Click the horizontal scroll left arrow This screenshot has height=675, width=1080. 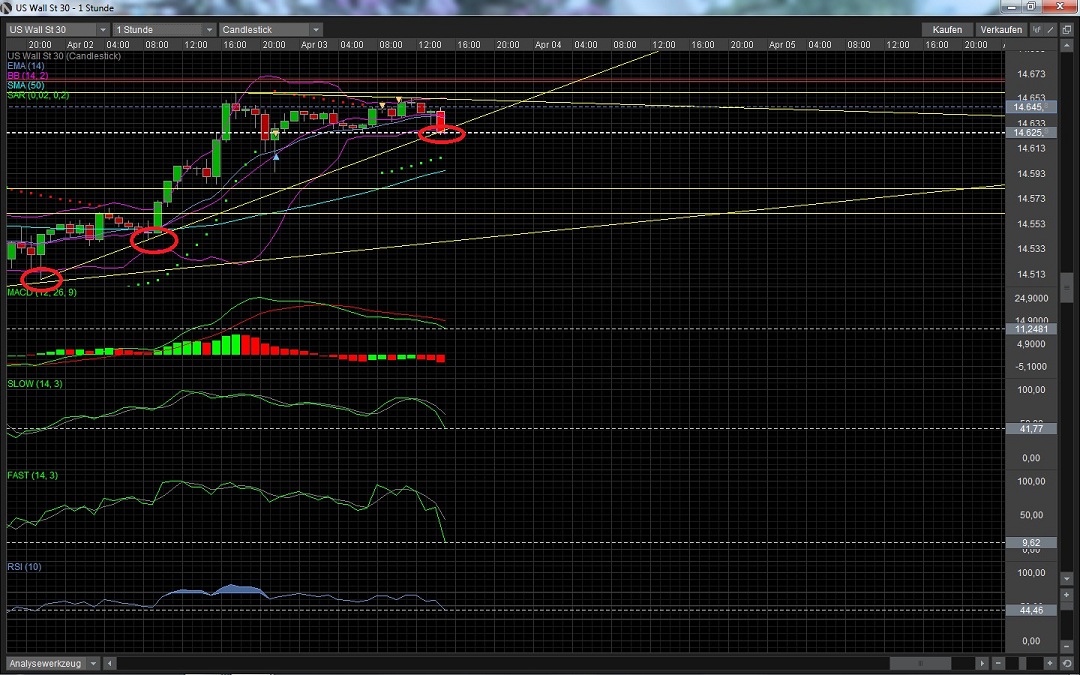pyautogui.click(x=110, y=663)
